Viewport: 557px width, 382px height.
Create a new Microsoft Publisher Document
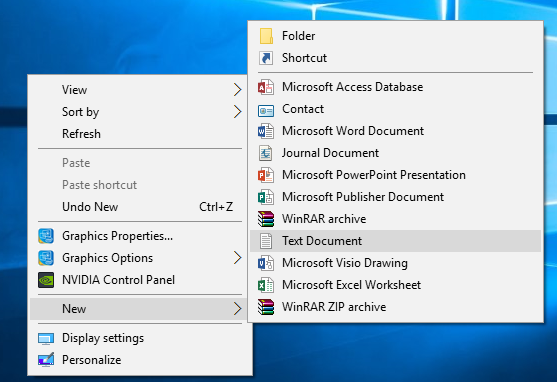click(x=395, y=197)
